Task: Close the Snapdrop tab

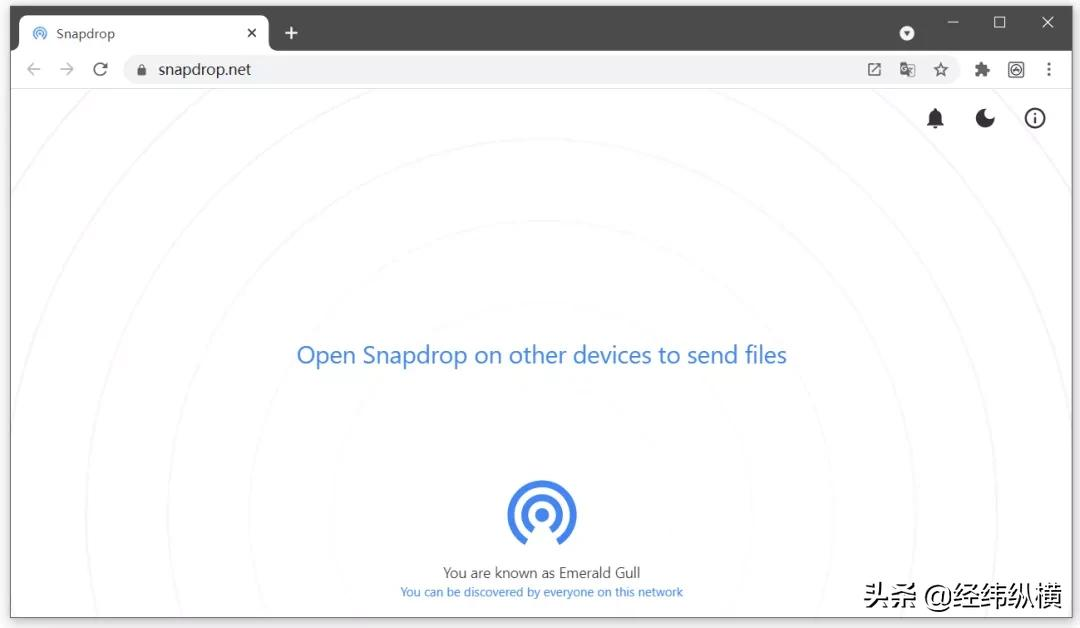Action: pos(252,33)
